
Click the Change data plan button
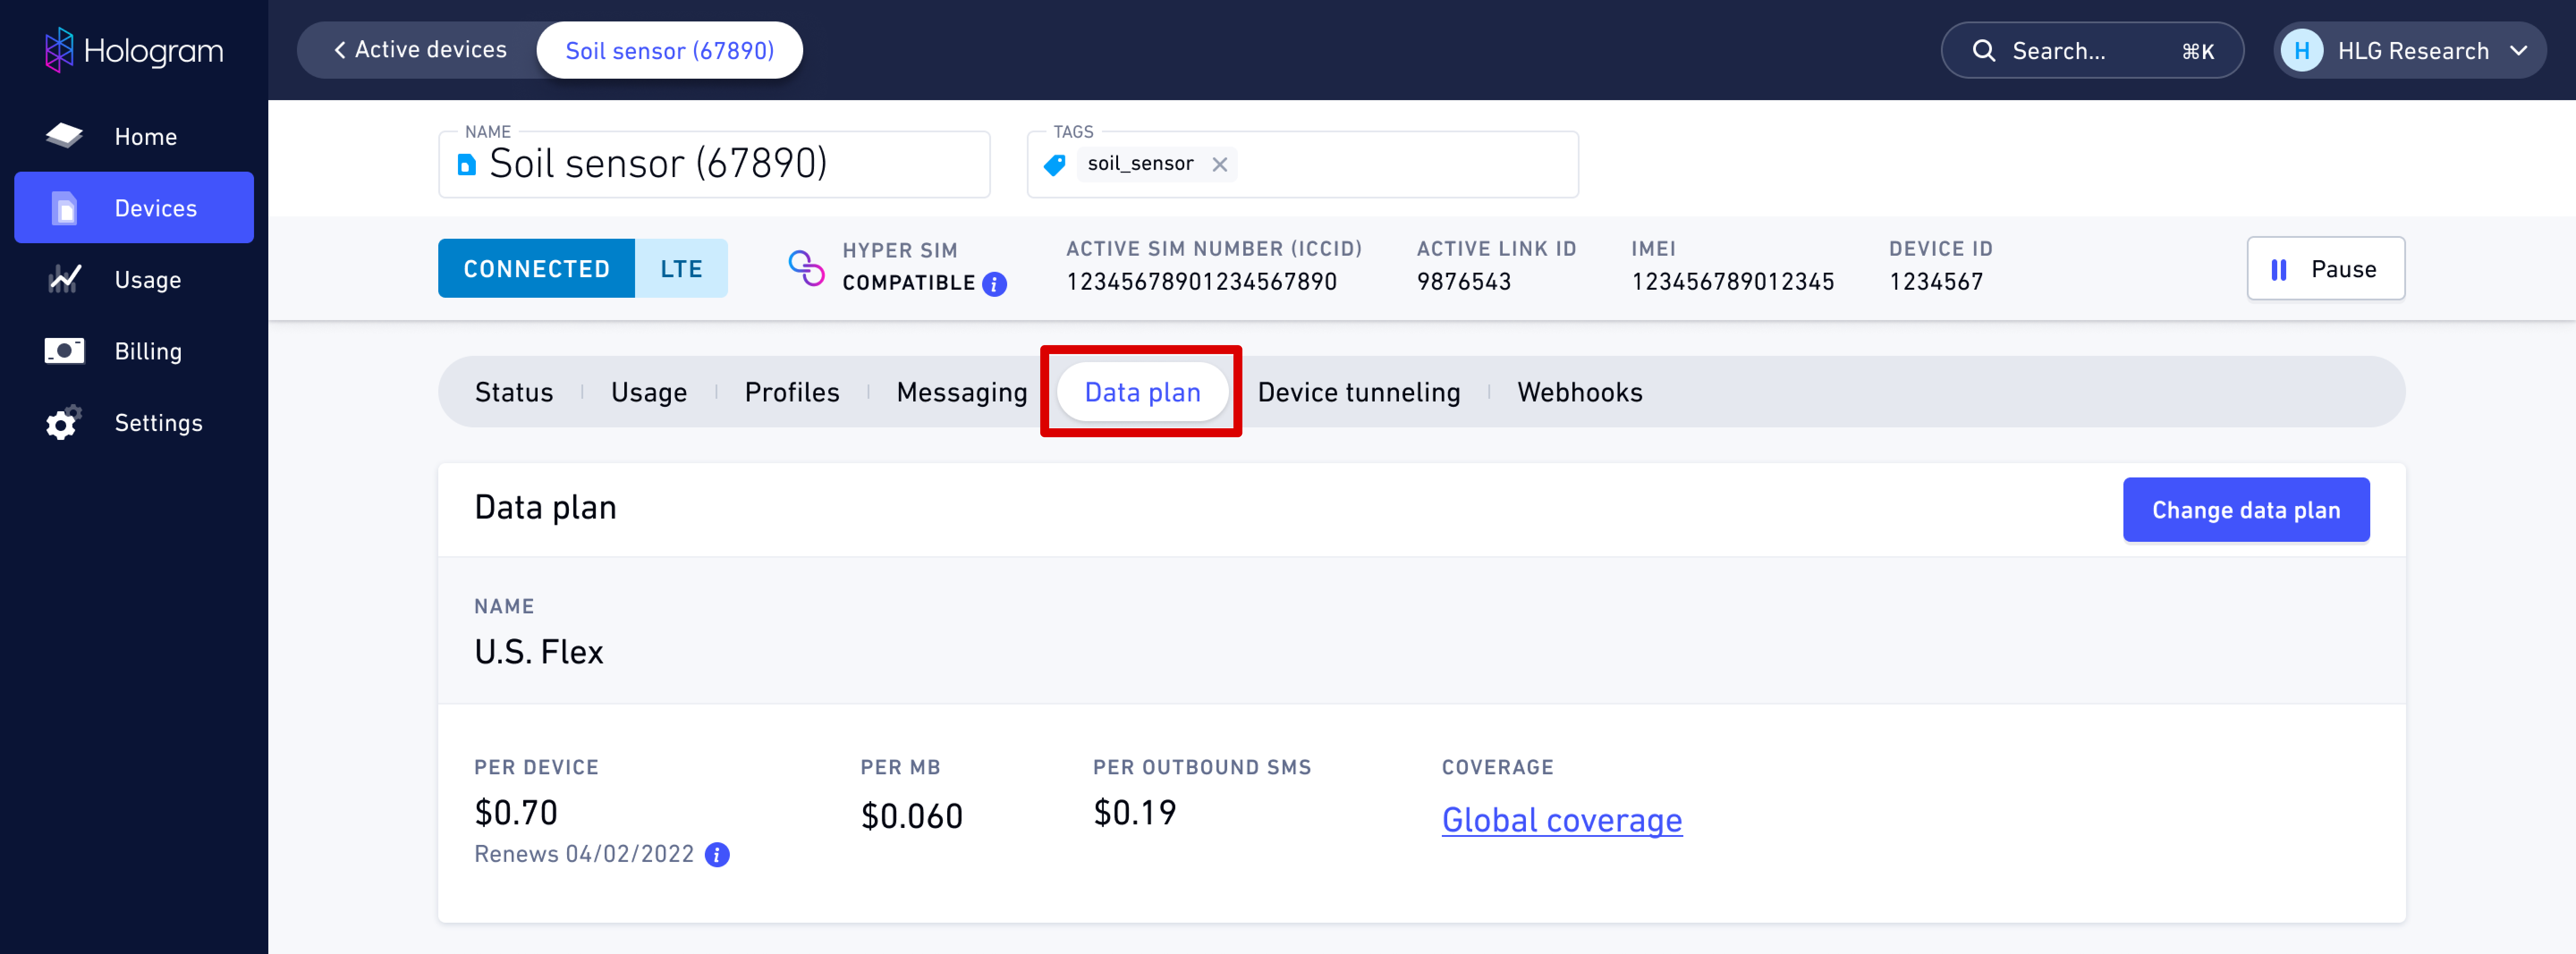click(2246, 510)
